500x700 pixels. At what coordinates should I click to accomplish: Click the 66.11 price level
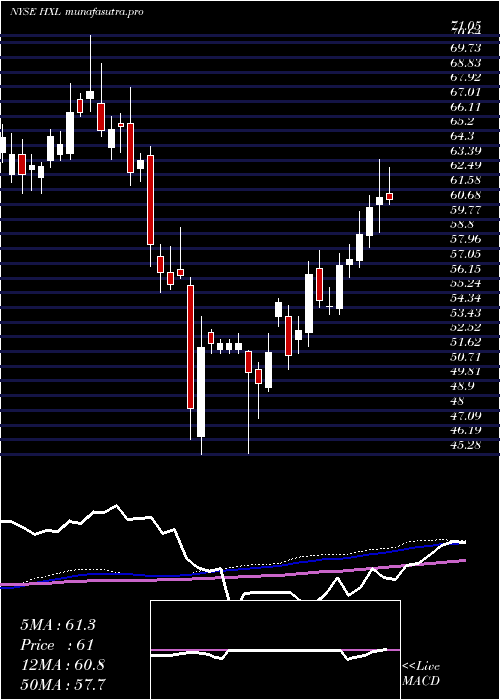coord(466,106)
